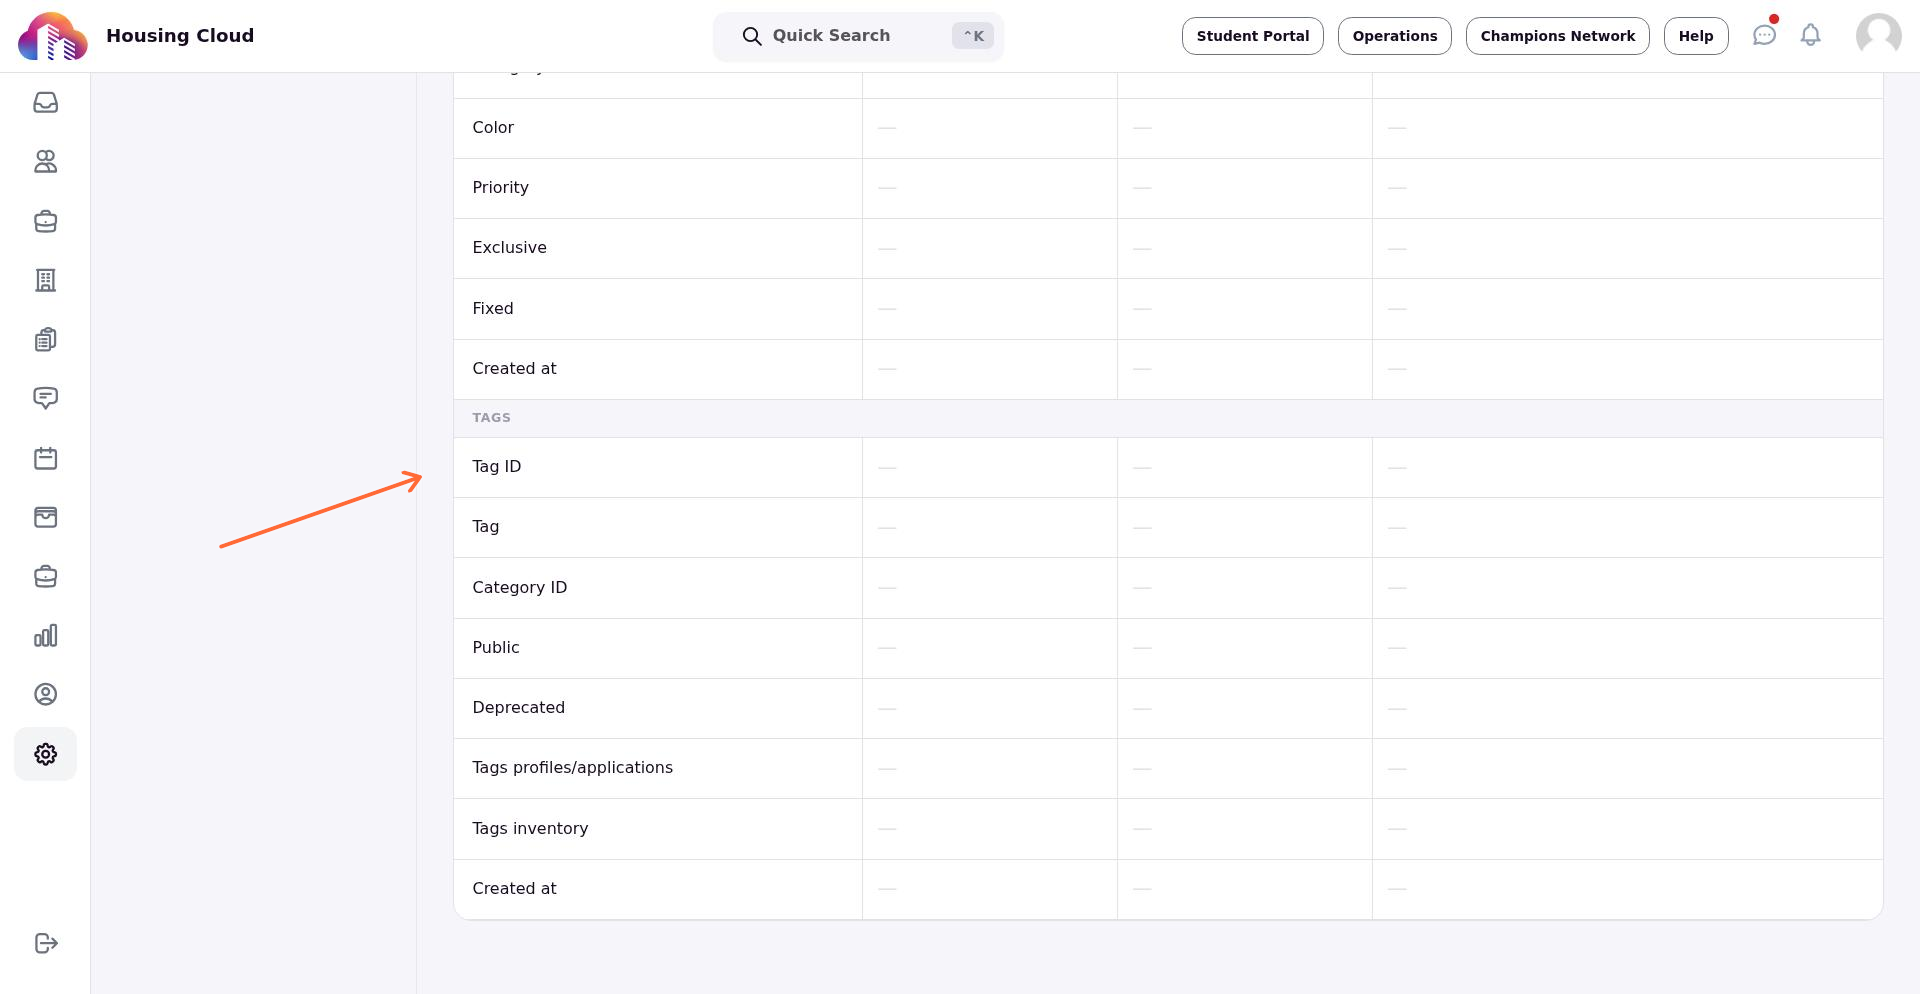Click the Help button
Viewport: 1920px width, 994px height.
point(1696,36)
